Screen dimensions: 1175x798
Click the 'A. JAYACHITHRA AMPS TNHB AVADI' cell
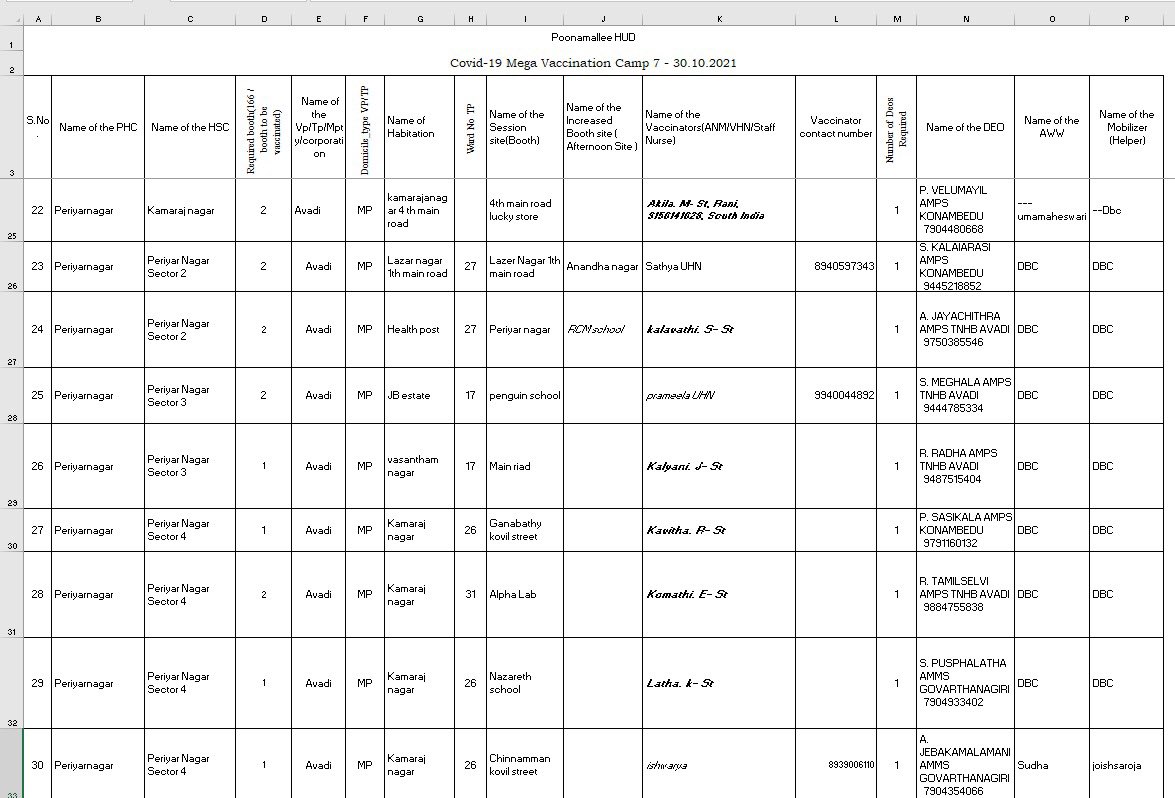tap(965, 330)
